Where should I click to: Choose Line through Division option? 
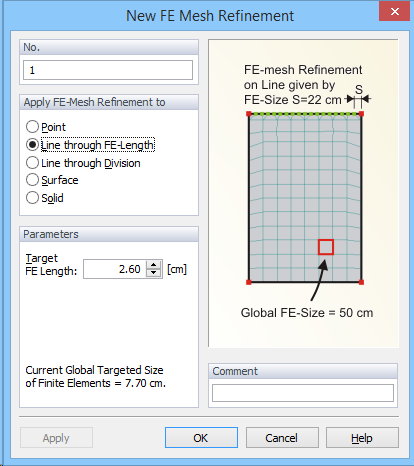(32, 163)
